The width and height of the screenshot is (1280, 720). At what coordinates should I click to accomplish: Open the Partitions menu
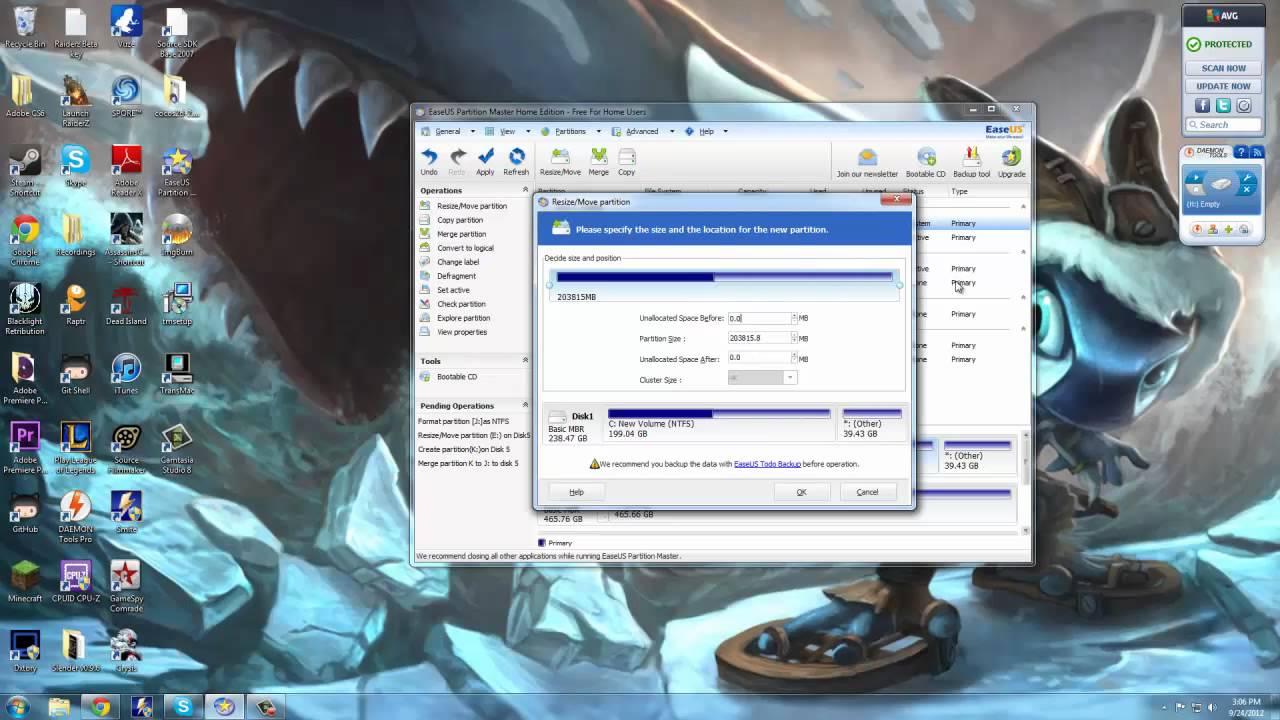[x=570, y=131]
